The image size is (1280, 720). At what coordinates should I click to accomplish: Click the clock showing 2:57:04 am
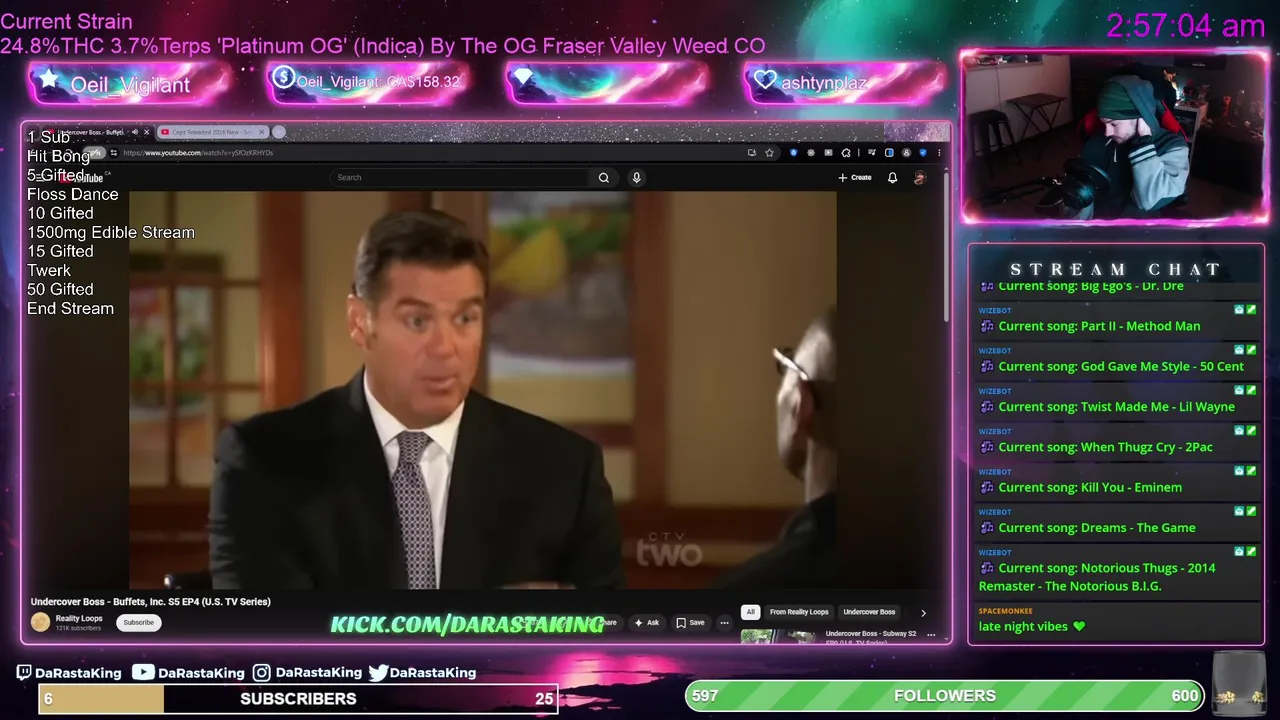(x=1185, y=26)
